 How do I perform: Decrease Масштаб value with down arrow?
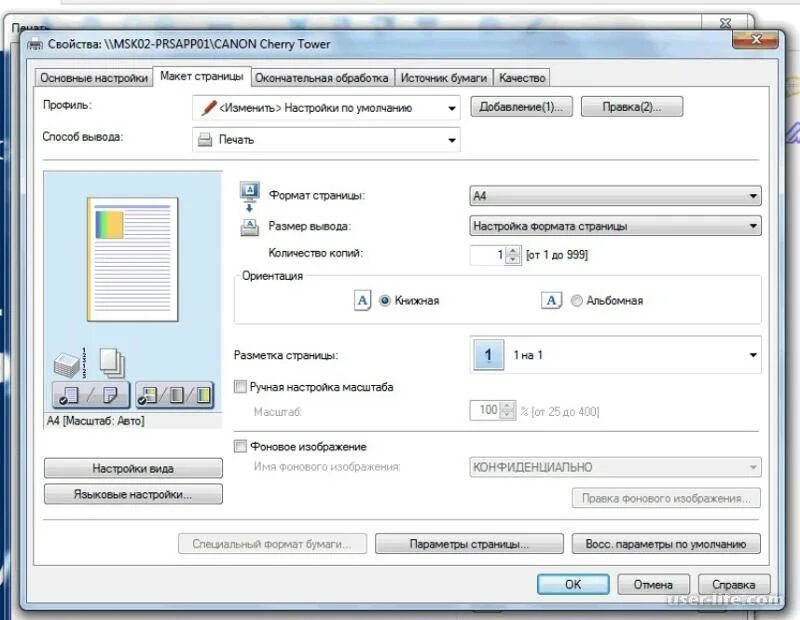click(x=507, y=414)
